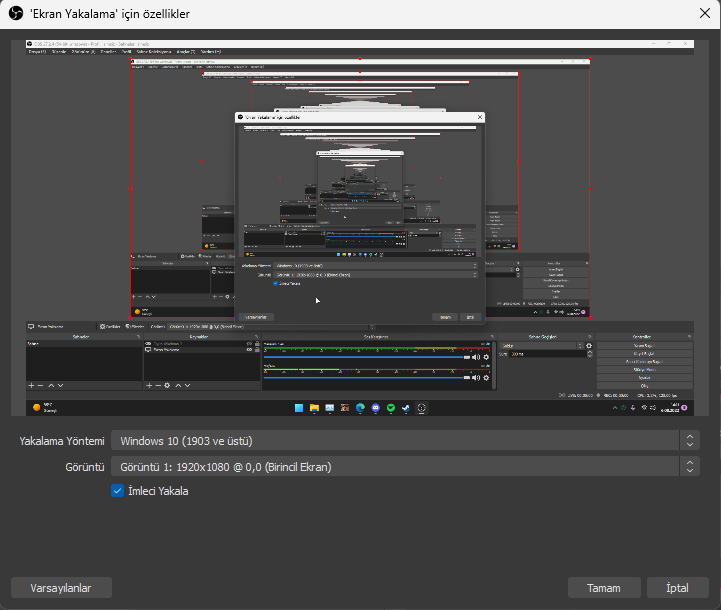
Task: Click the weather widget in the preview taskbar
Action: coord(45,408)
